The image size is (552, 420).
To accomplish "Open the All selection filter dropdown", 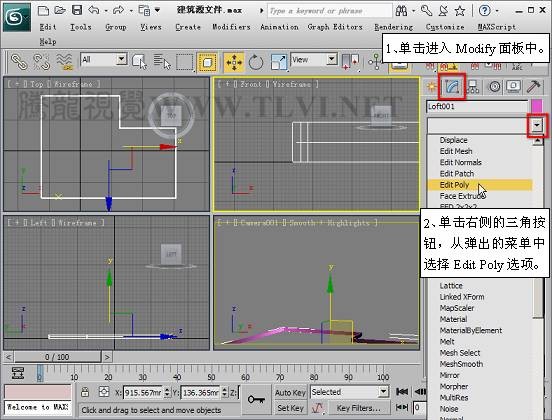I will click(104, 59).
